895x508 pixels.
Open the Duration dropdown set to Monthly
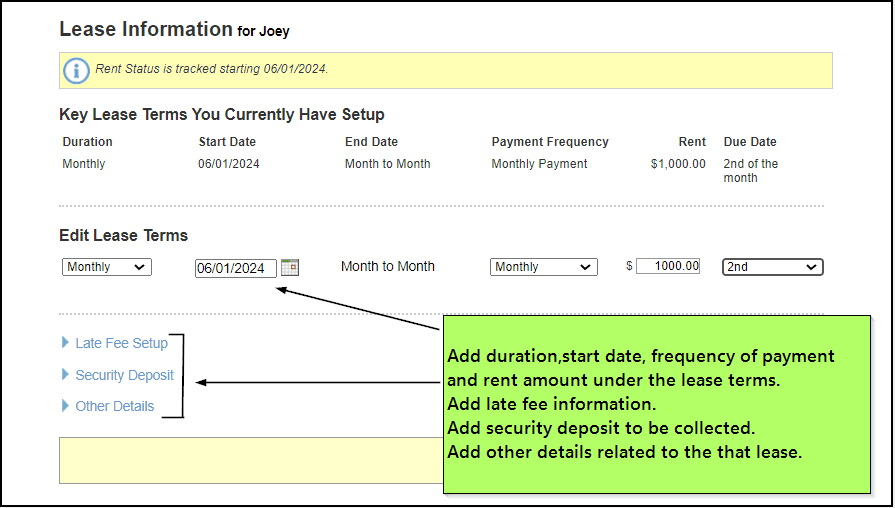click(106, 267)
